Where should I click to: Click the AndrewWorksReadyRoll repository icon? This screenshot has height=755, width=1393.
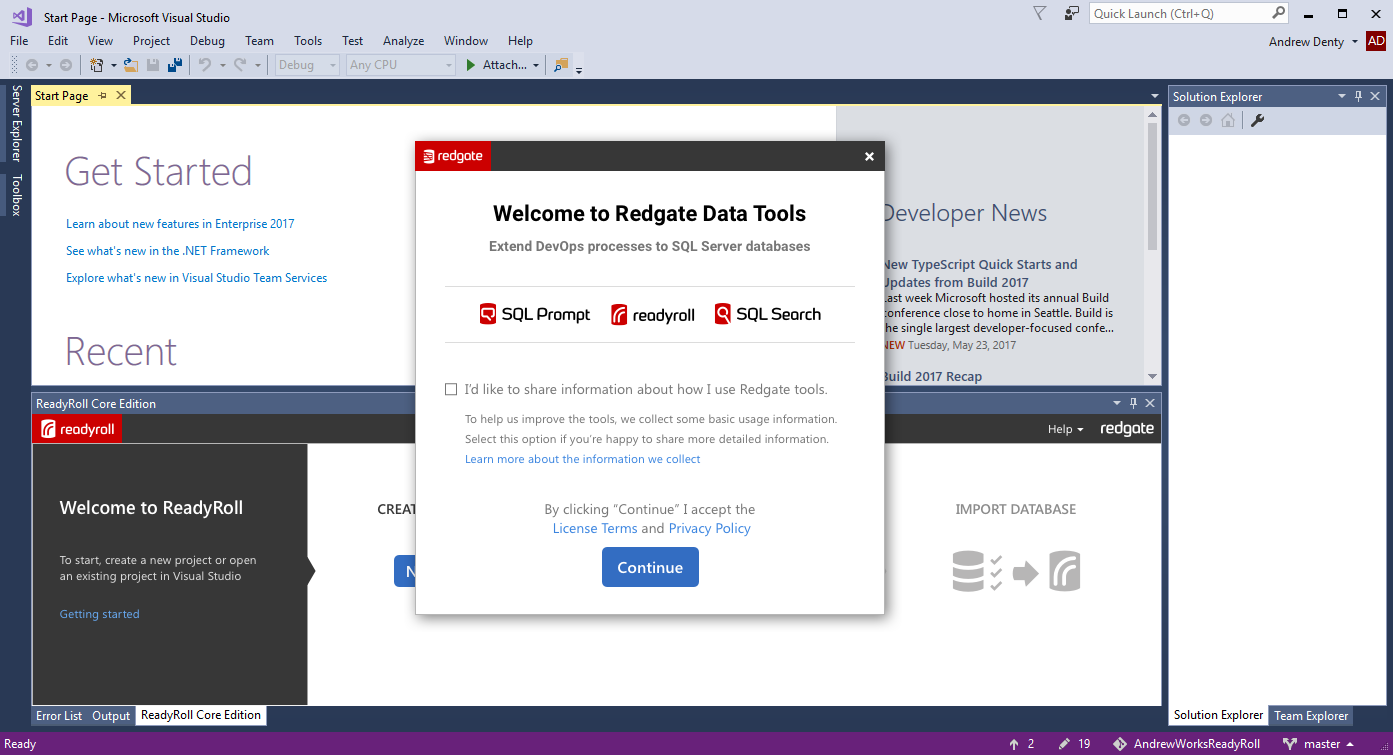pos(1119,743)
